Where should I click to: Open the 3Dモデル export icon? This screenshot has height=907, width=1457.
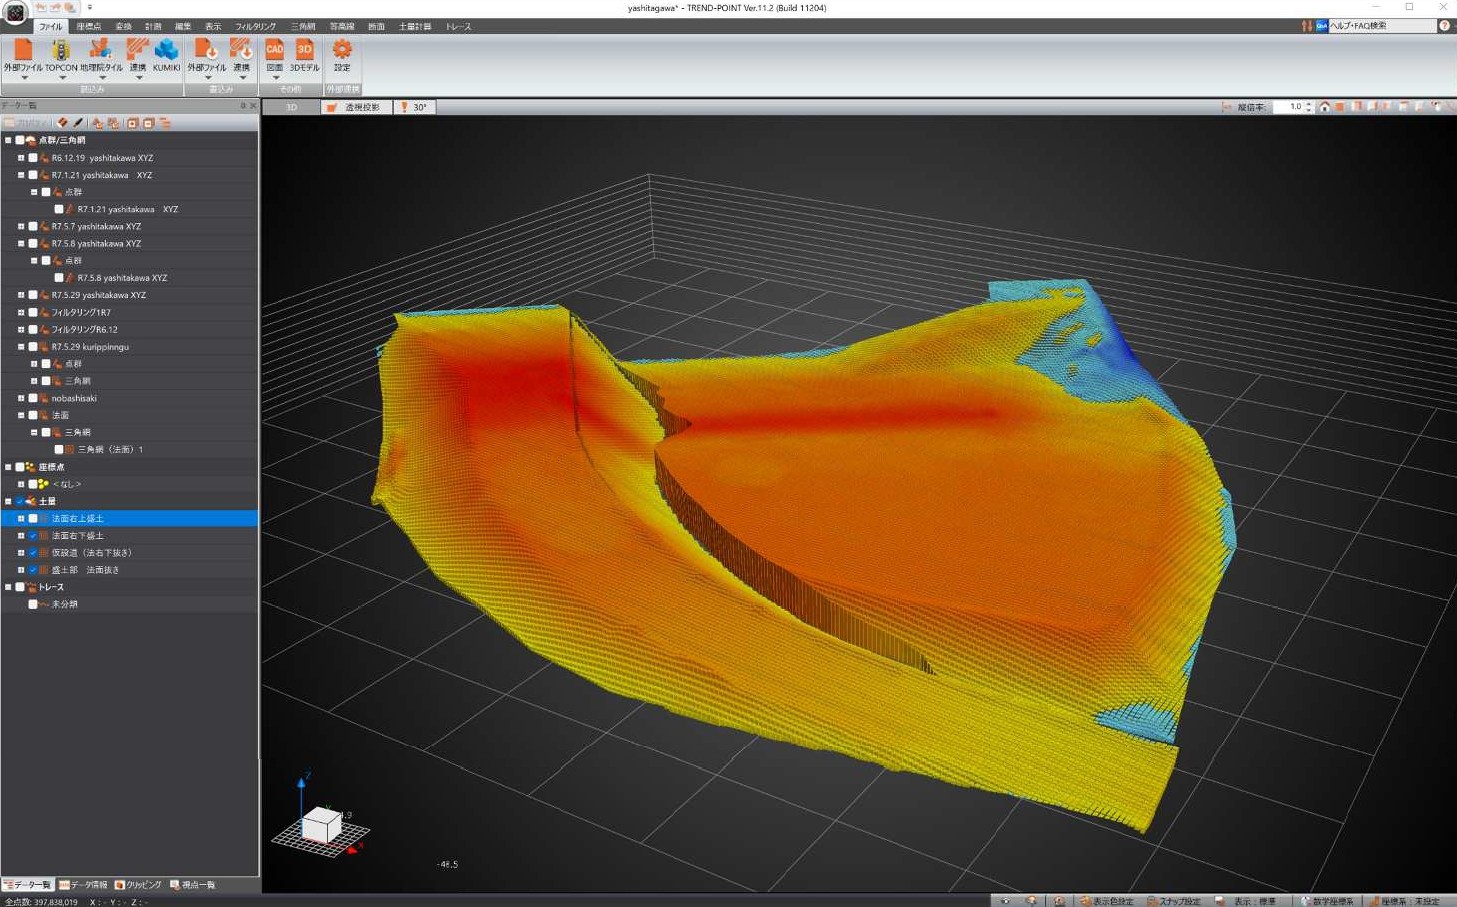point(304,51)
